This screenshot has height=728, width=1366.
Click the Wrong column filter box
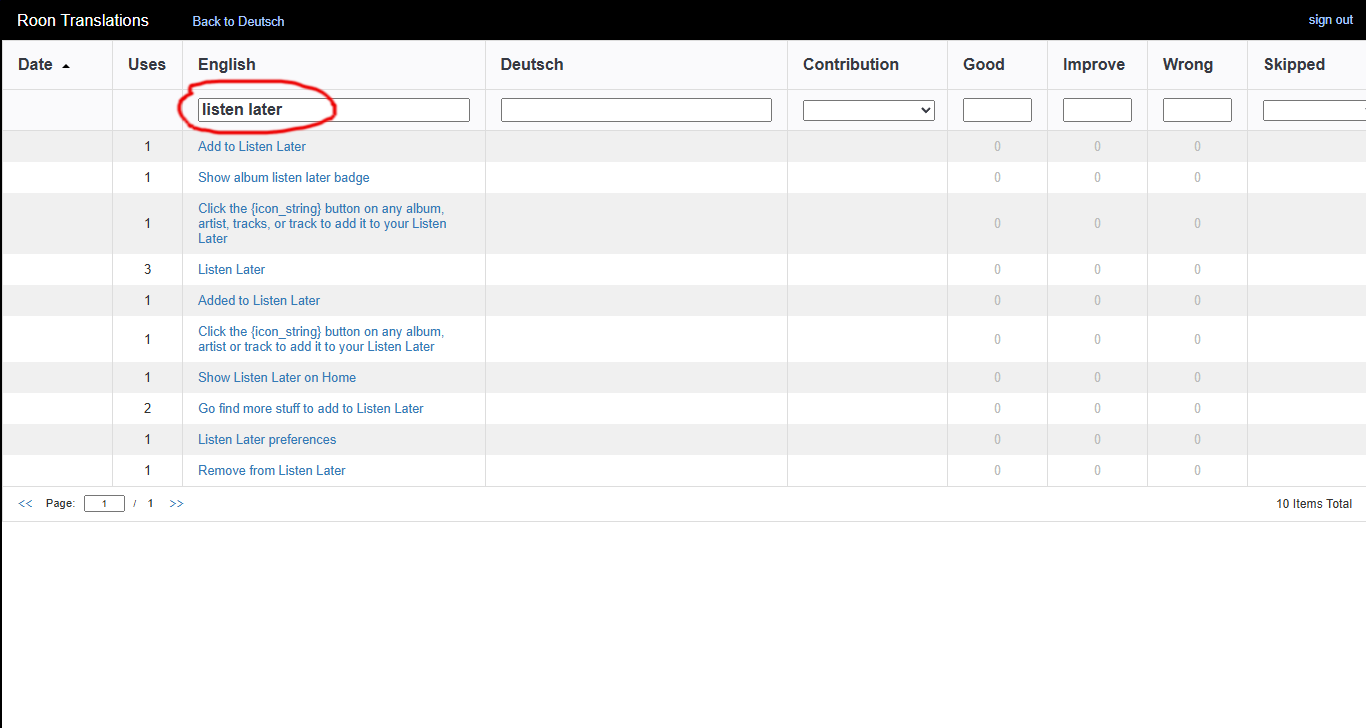(x=1197, y=110)
